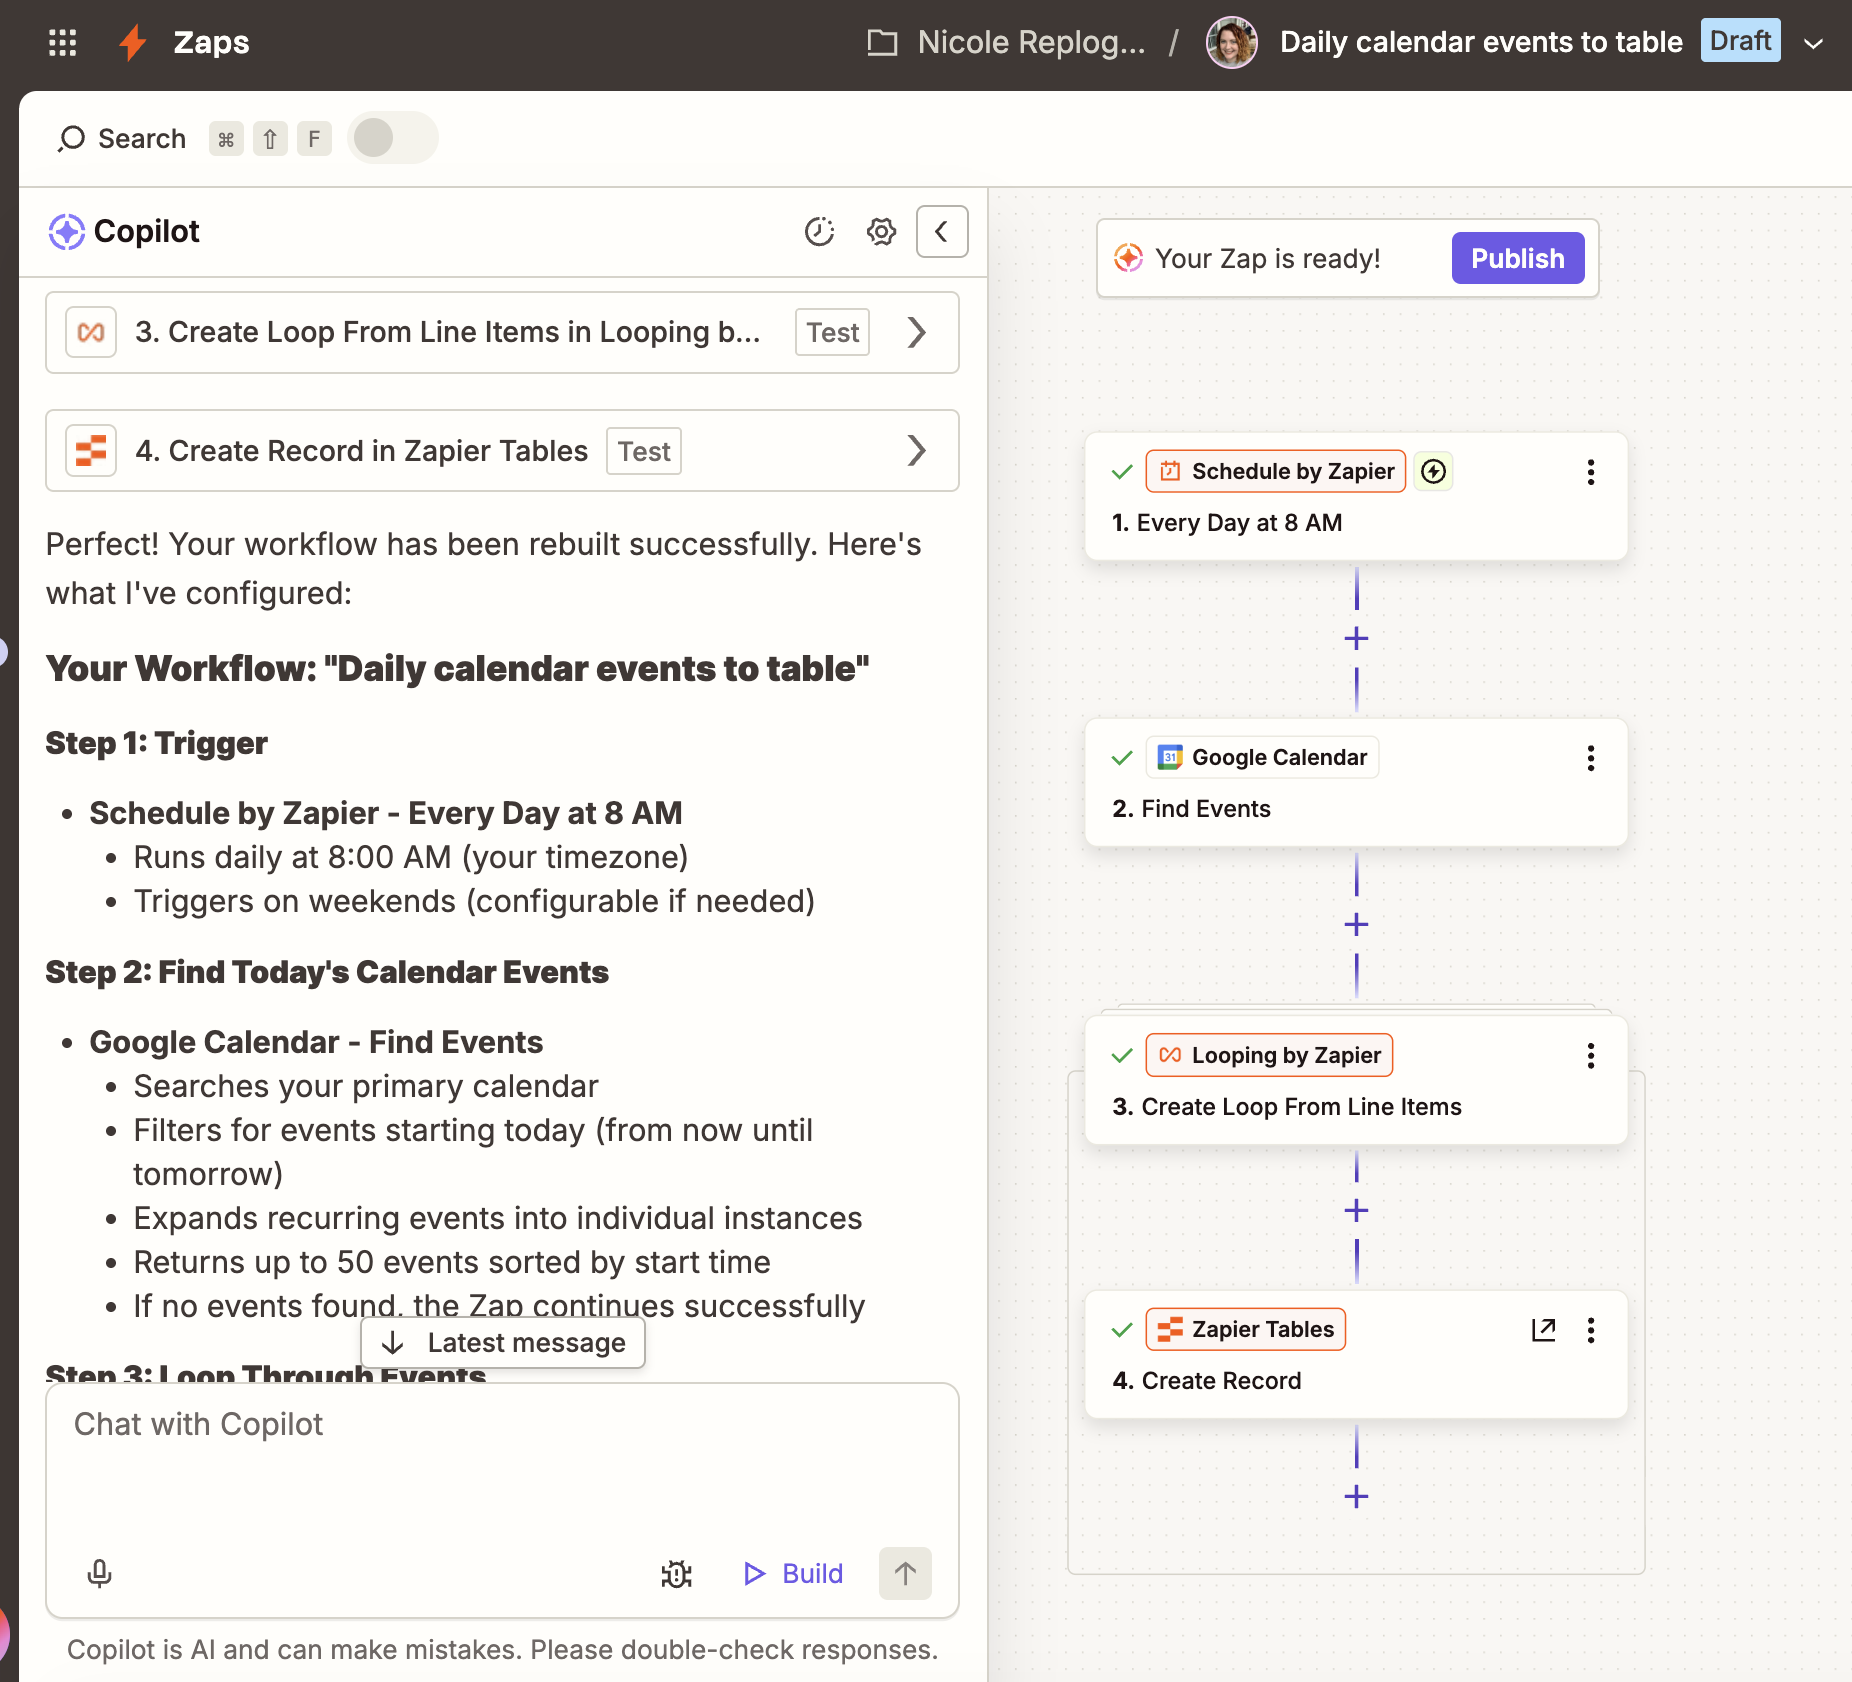Viewport: 1852px width, 1682px height.
Task: Select Looping by Zapier app badge
Action: click(1269, 1055)
